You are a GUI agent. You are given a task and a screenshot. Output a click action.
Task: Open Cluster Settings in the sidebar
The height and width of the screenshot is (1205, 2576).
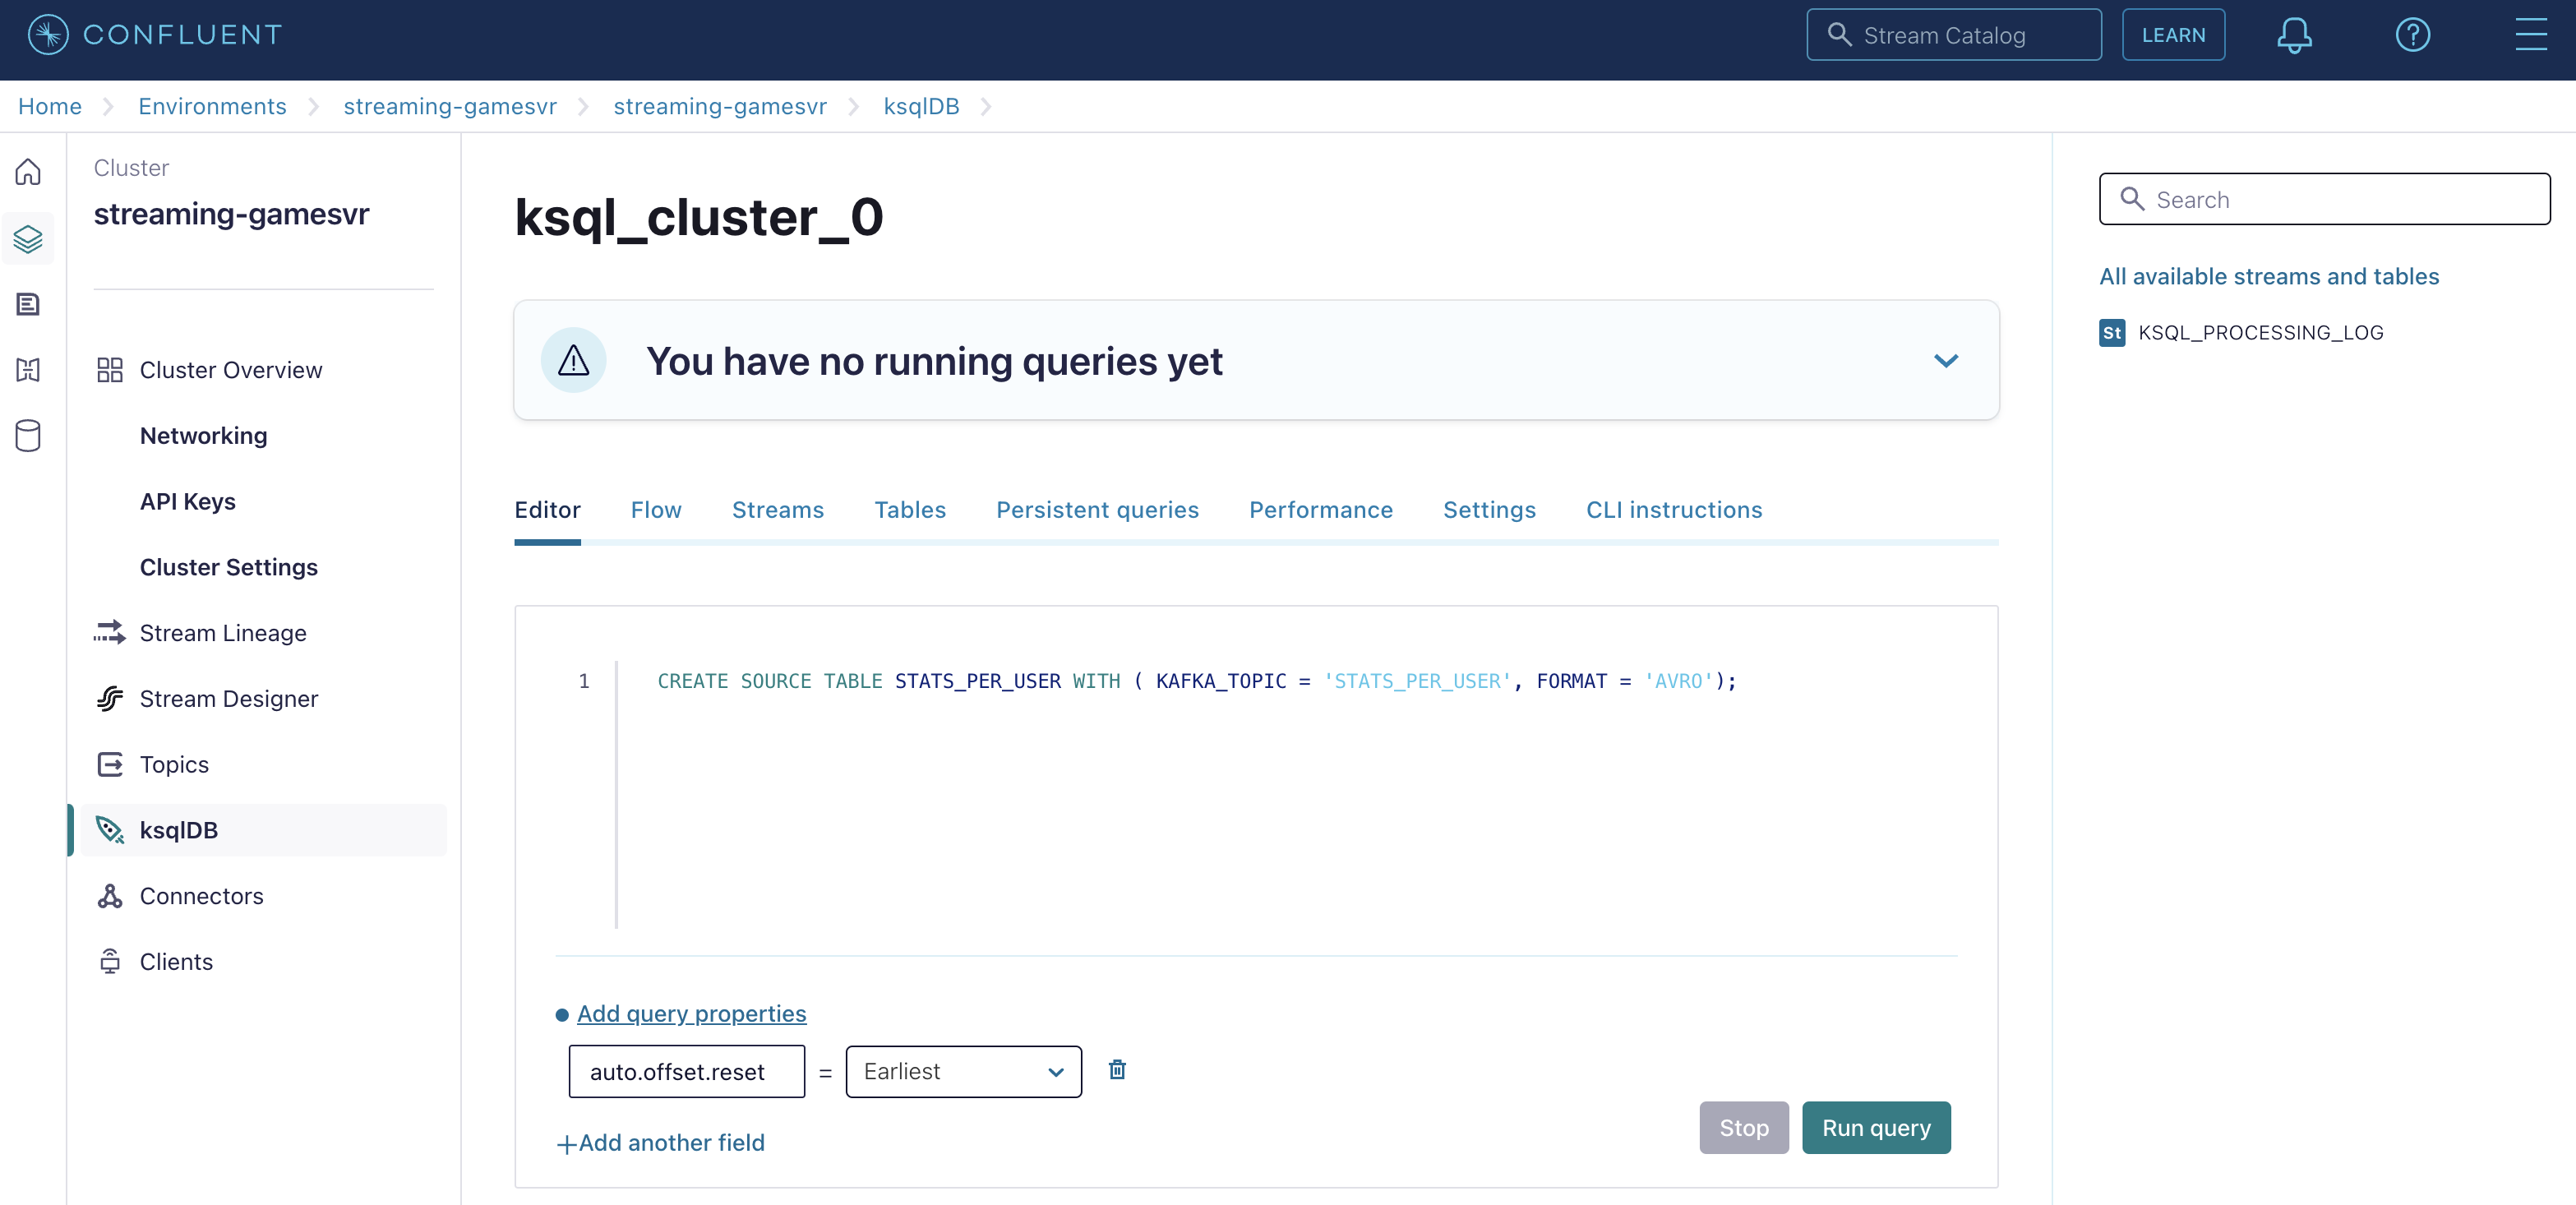[x=229, y=567]
